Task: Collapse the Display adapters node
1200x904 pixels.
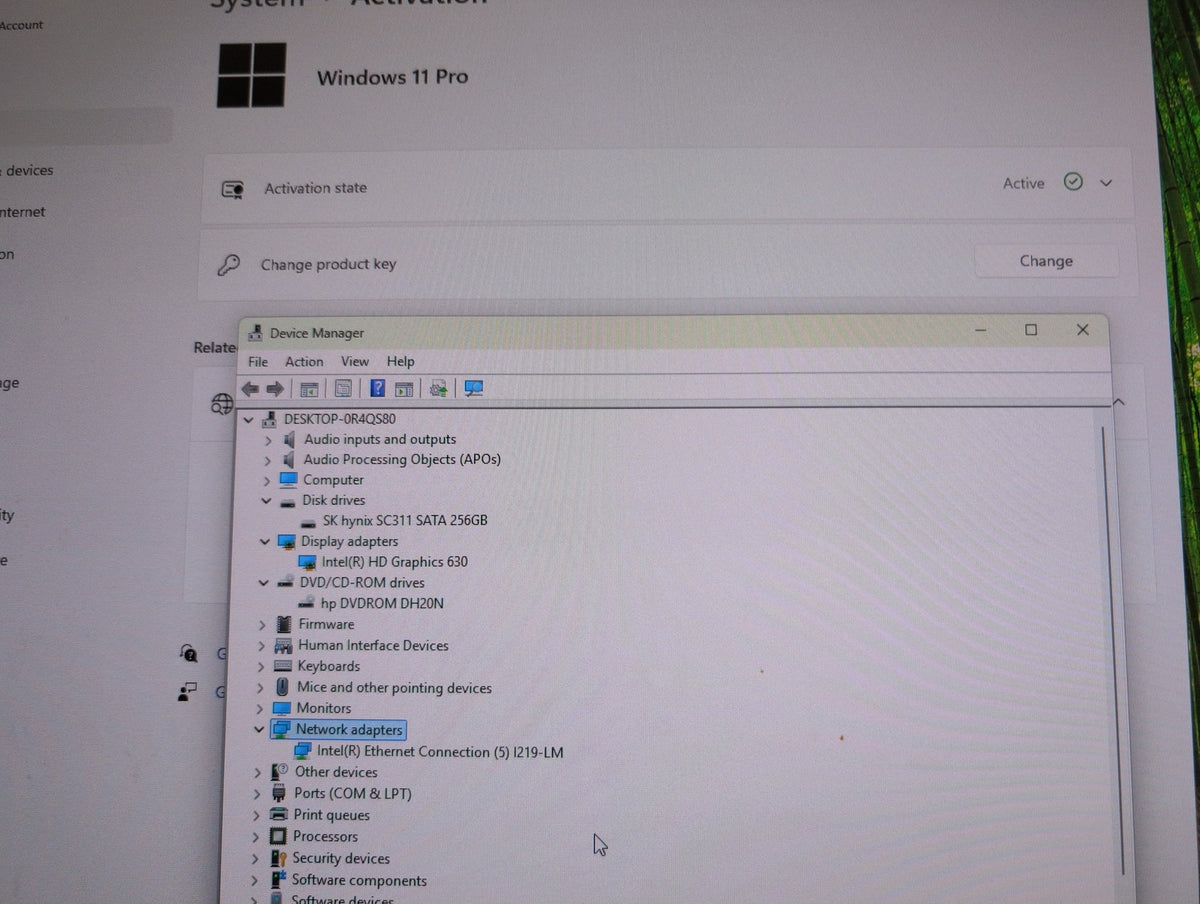Action: [264, 542]
